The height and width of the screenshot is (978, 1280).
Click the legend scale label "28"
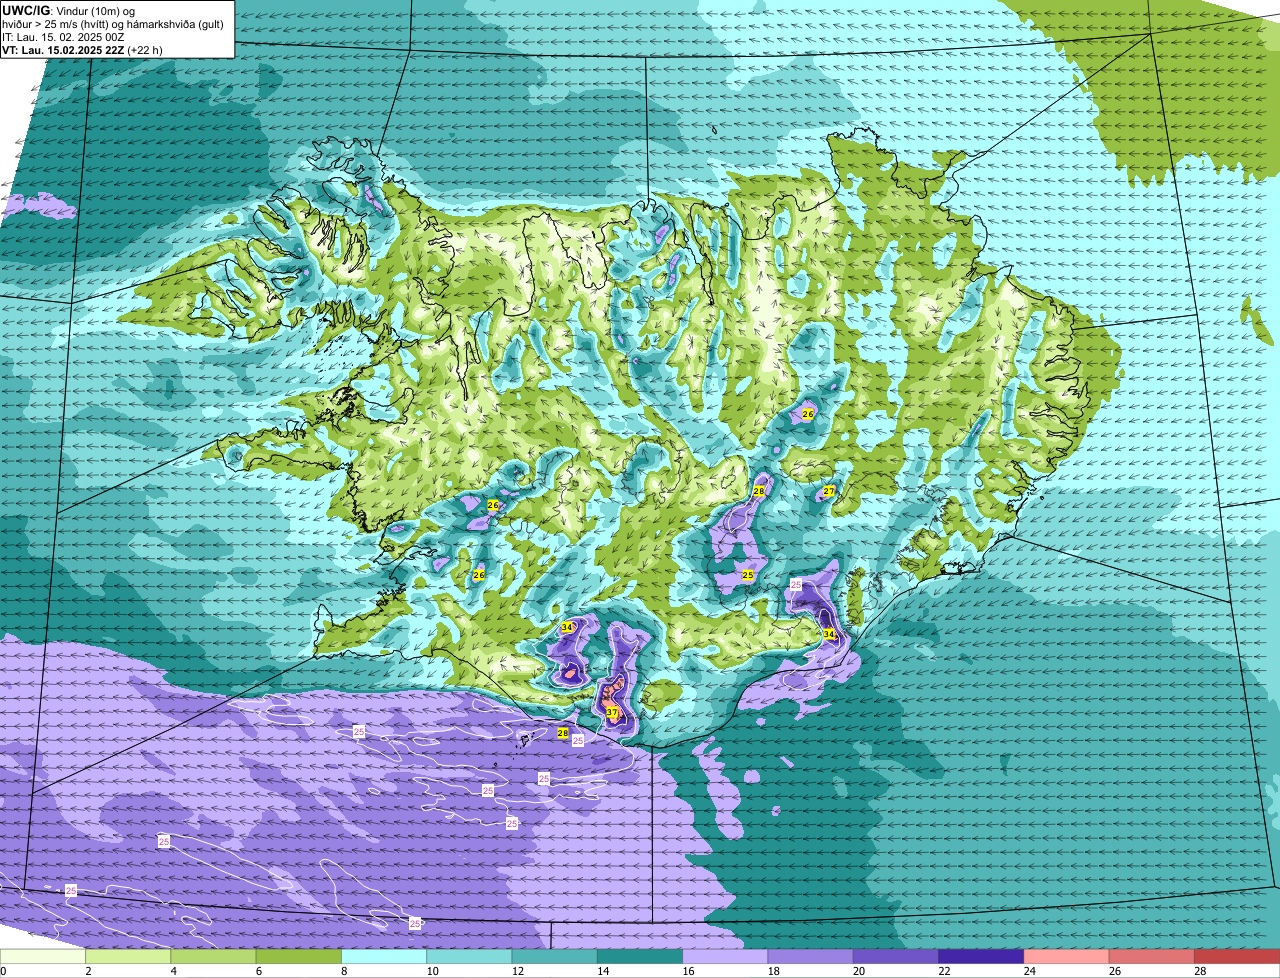click(x=1201, y=971)
